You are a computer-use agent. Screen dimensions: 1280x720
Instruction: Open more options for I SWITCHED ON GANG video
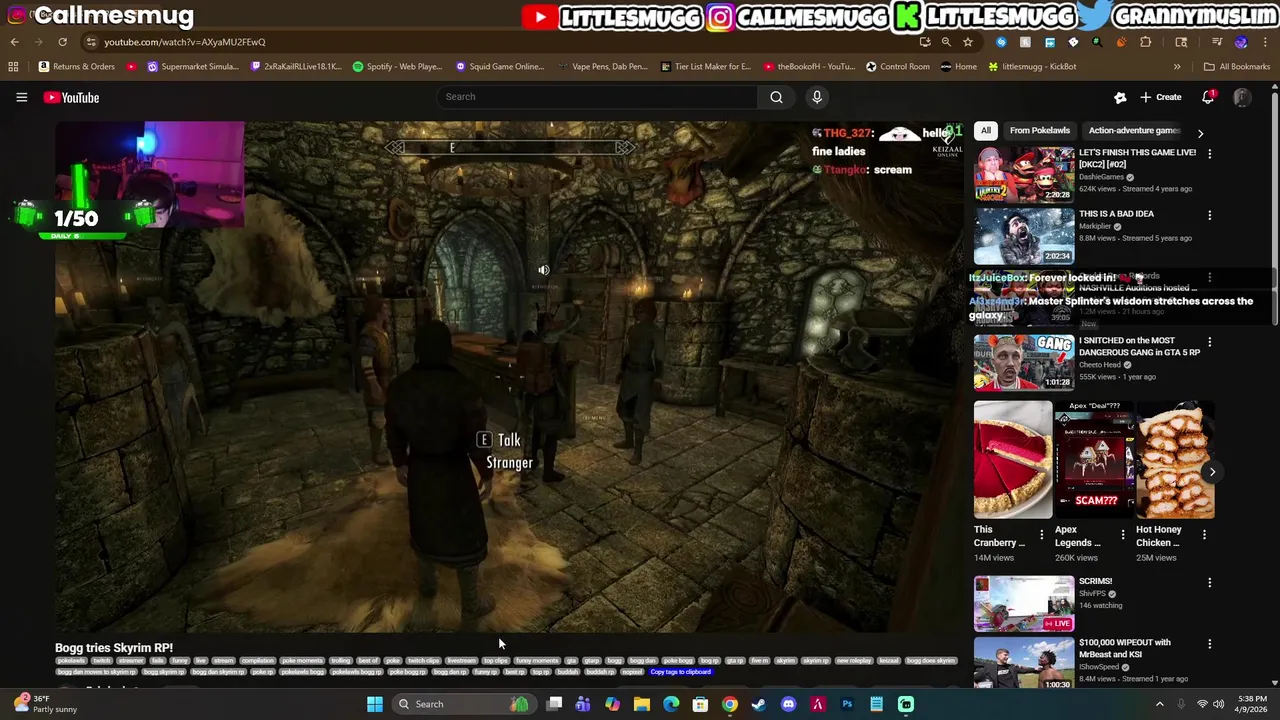1209,342
